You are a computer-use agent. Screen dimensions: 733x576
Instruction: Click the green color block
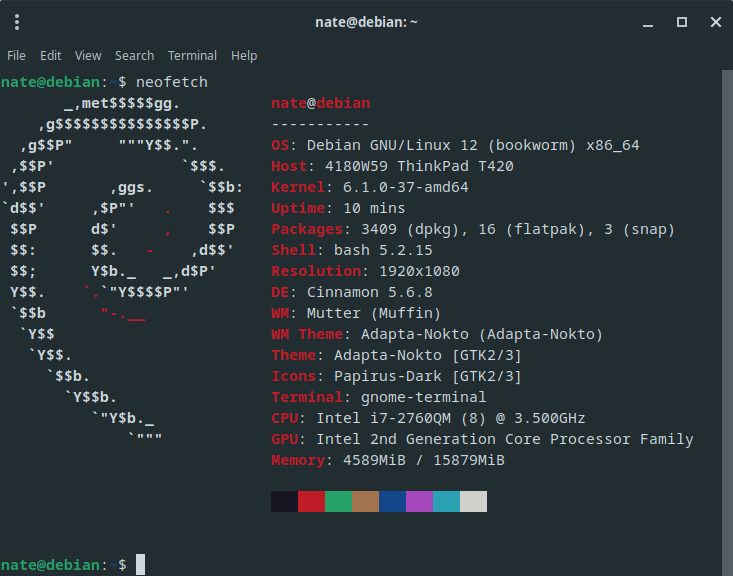click(x=338, y=501)
